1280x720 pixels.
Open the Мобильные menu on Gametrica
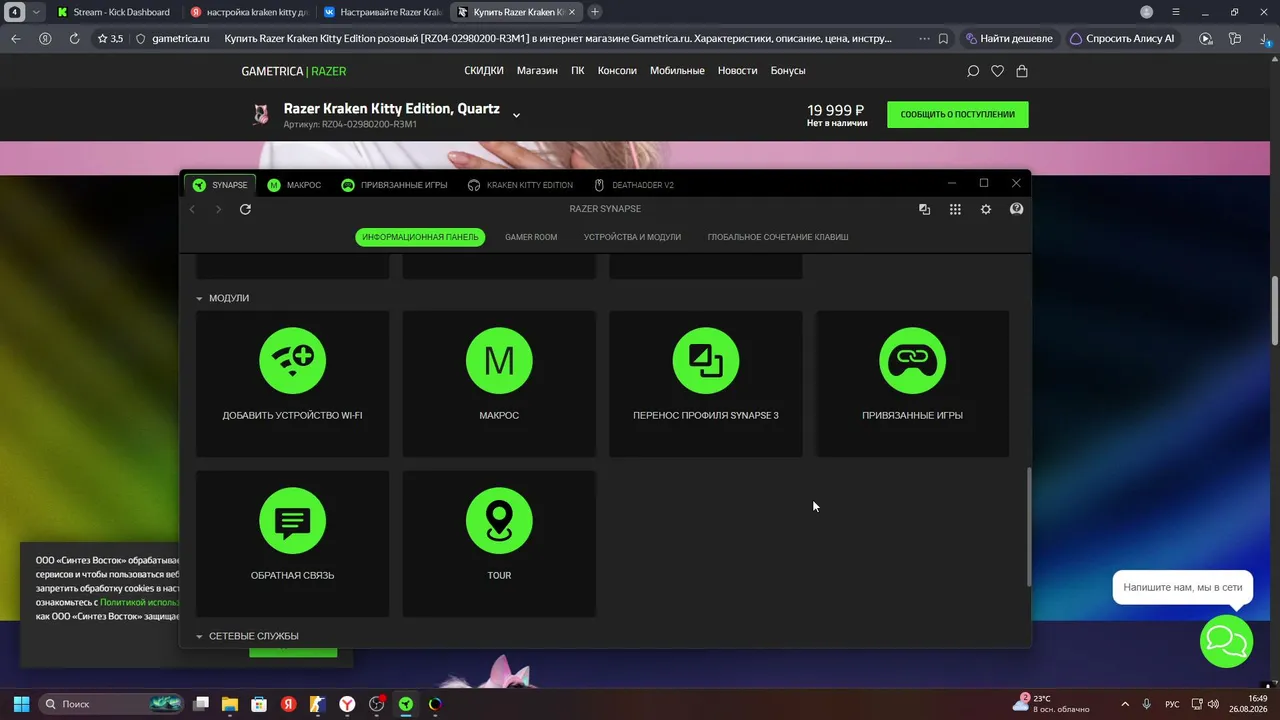tap(677, 71)
